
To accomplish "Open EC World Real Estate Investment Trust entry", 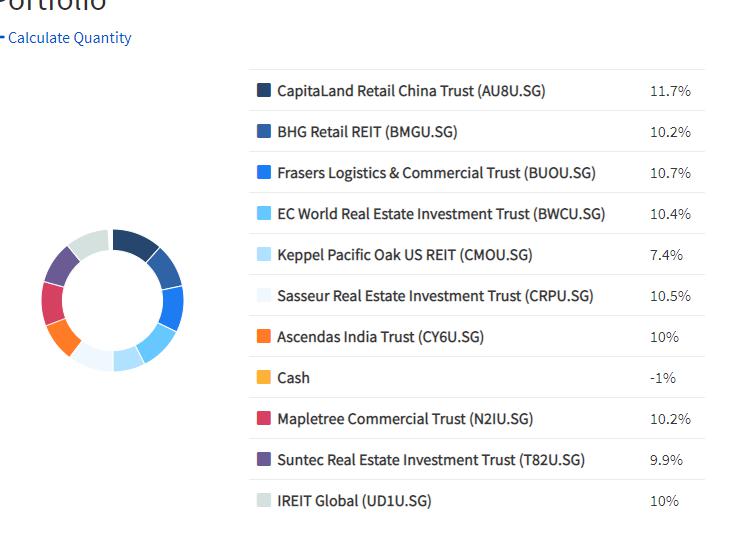I will [x=441, y=213].
